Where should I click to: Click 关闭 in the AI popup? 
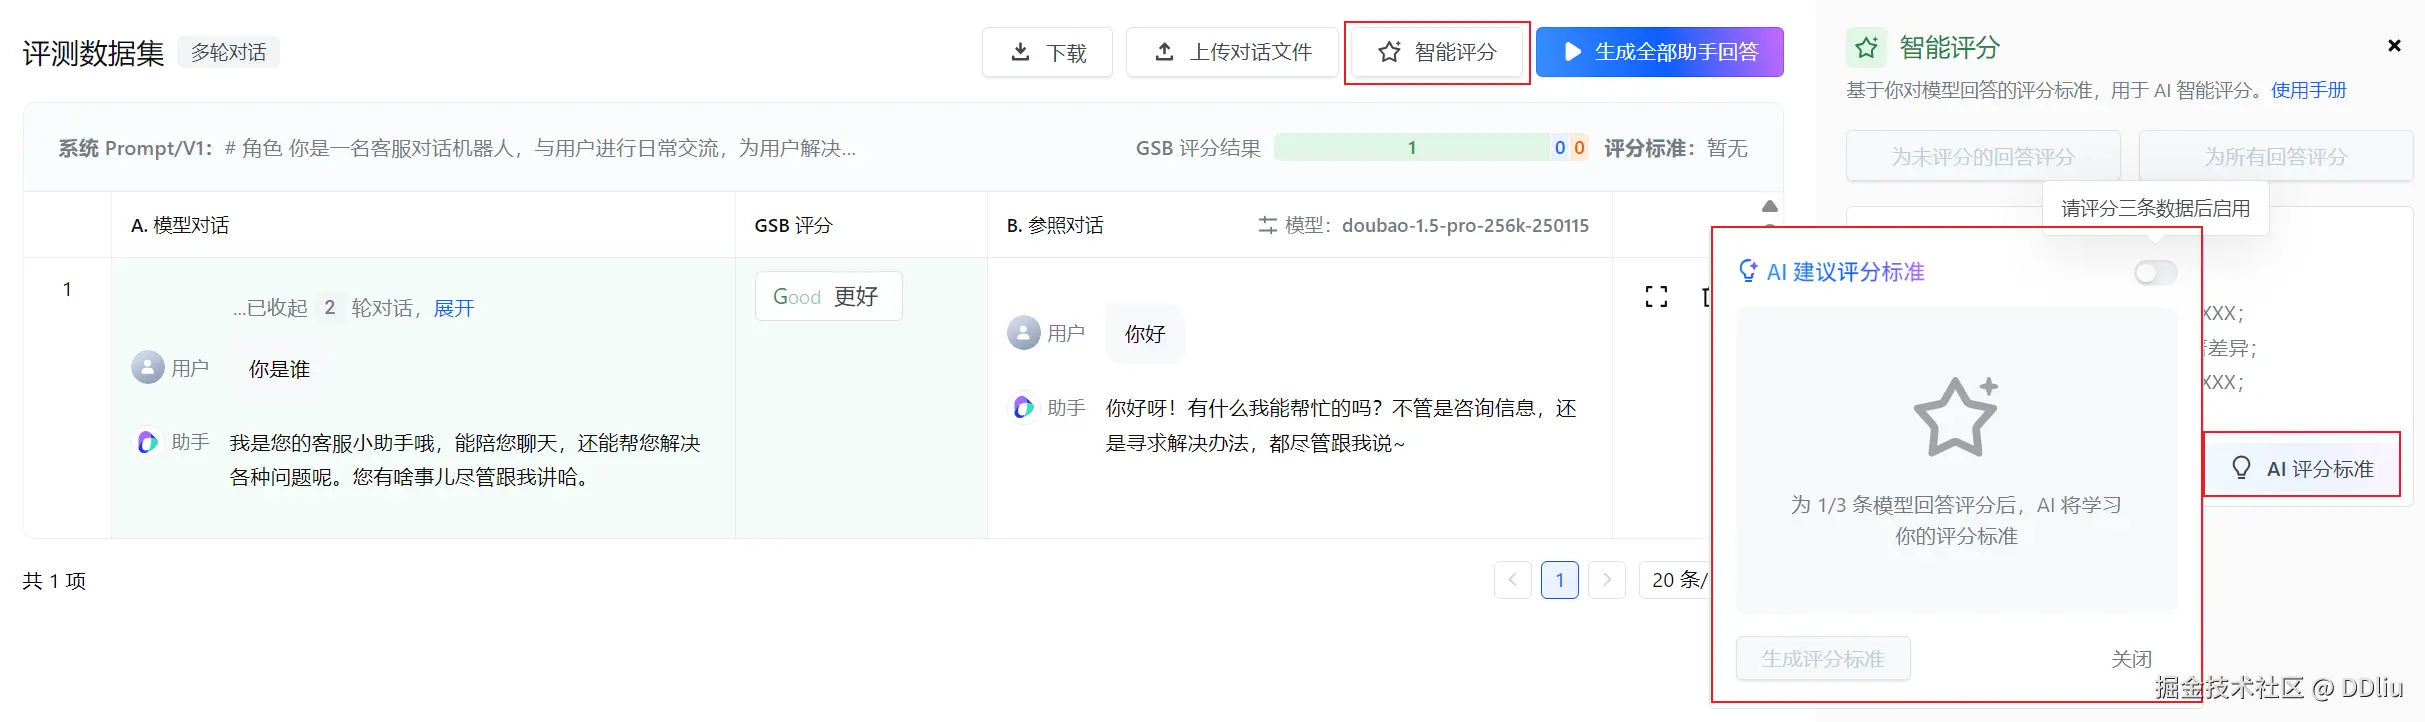(x=2131, y=659)
